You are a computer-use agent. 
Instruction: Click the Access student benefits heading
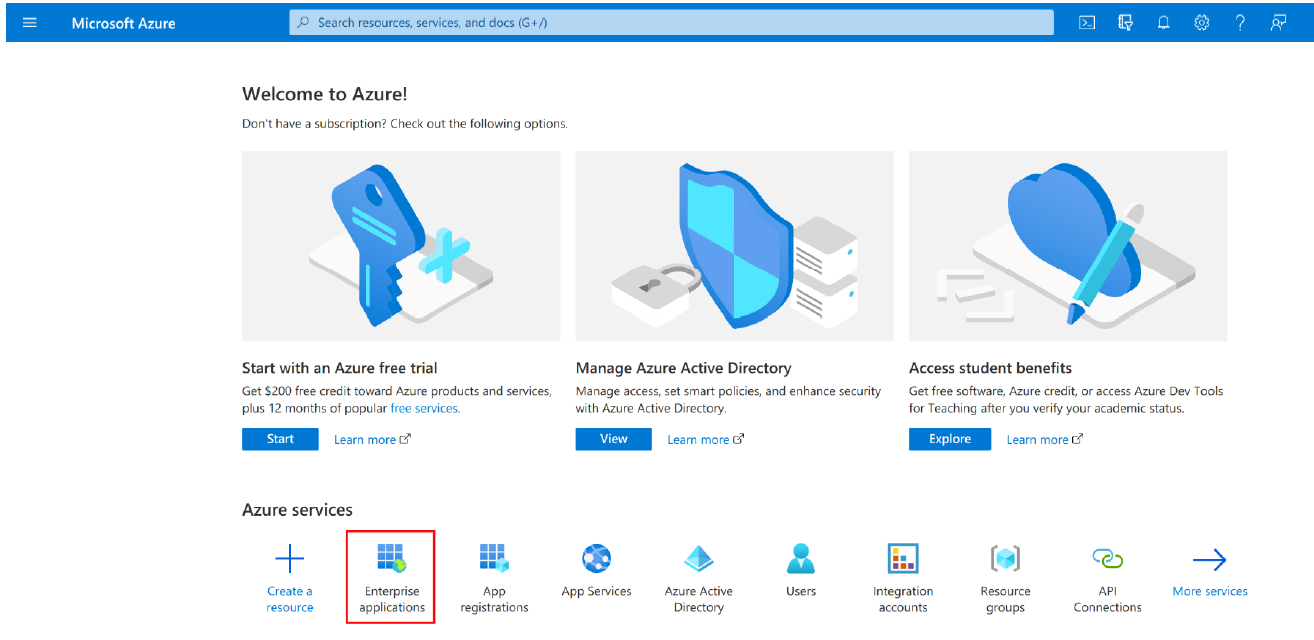tap(990, 368)
